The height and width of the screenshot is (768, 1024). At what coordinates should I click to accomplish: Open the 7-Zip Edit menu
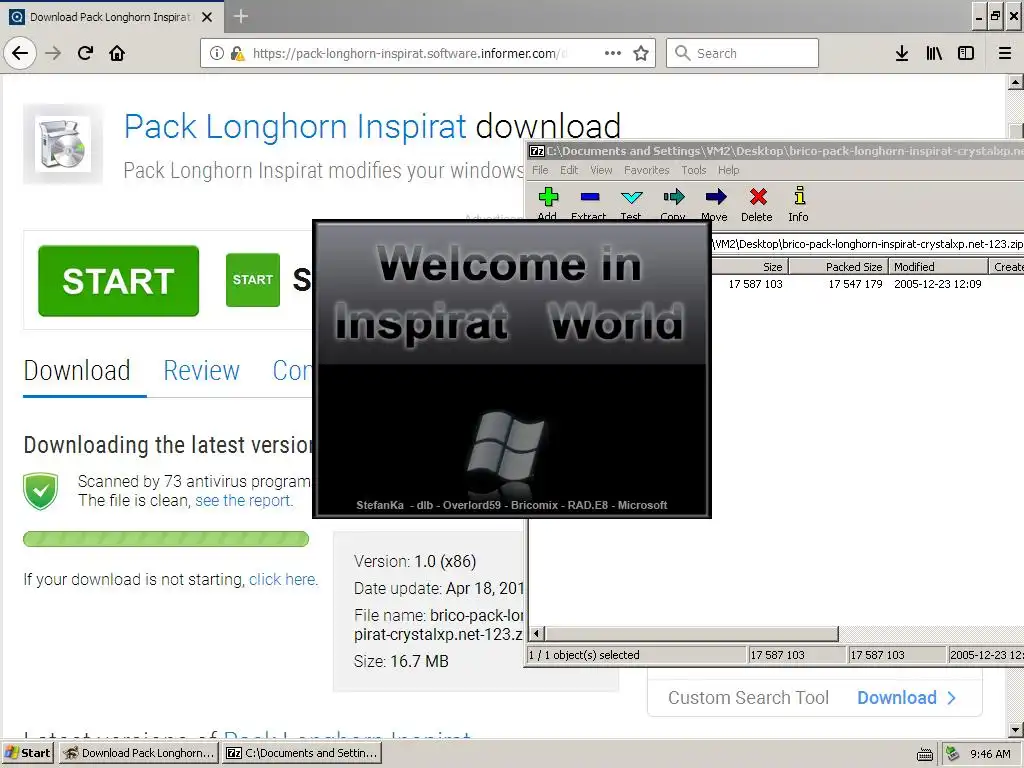point(569,170)
